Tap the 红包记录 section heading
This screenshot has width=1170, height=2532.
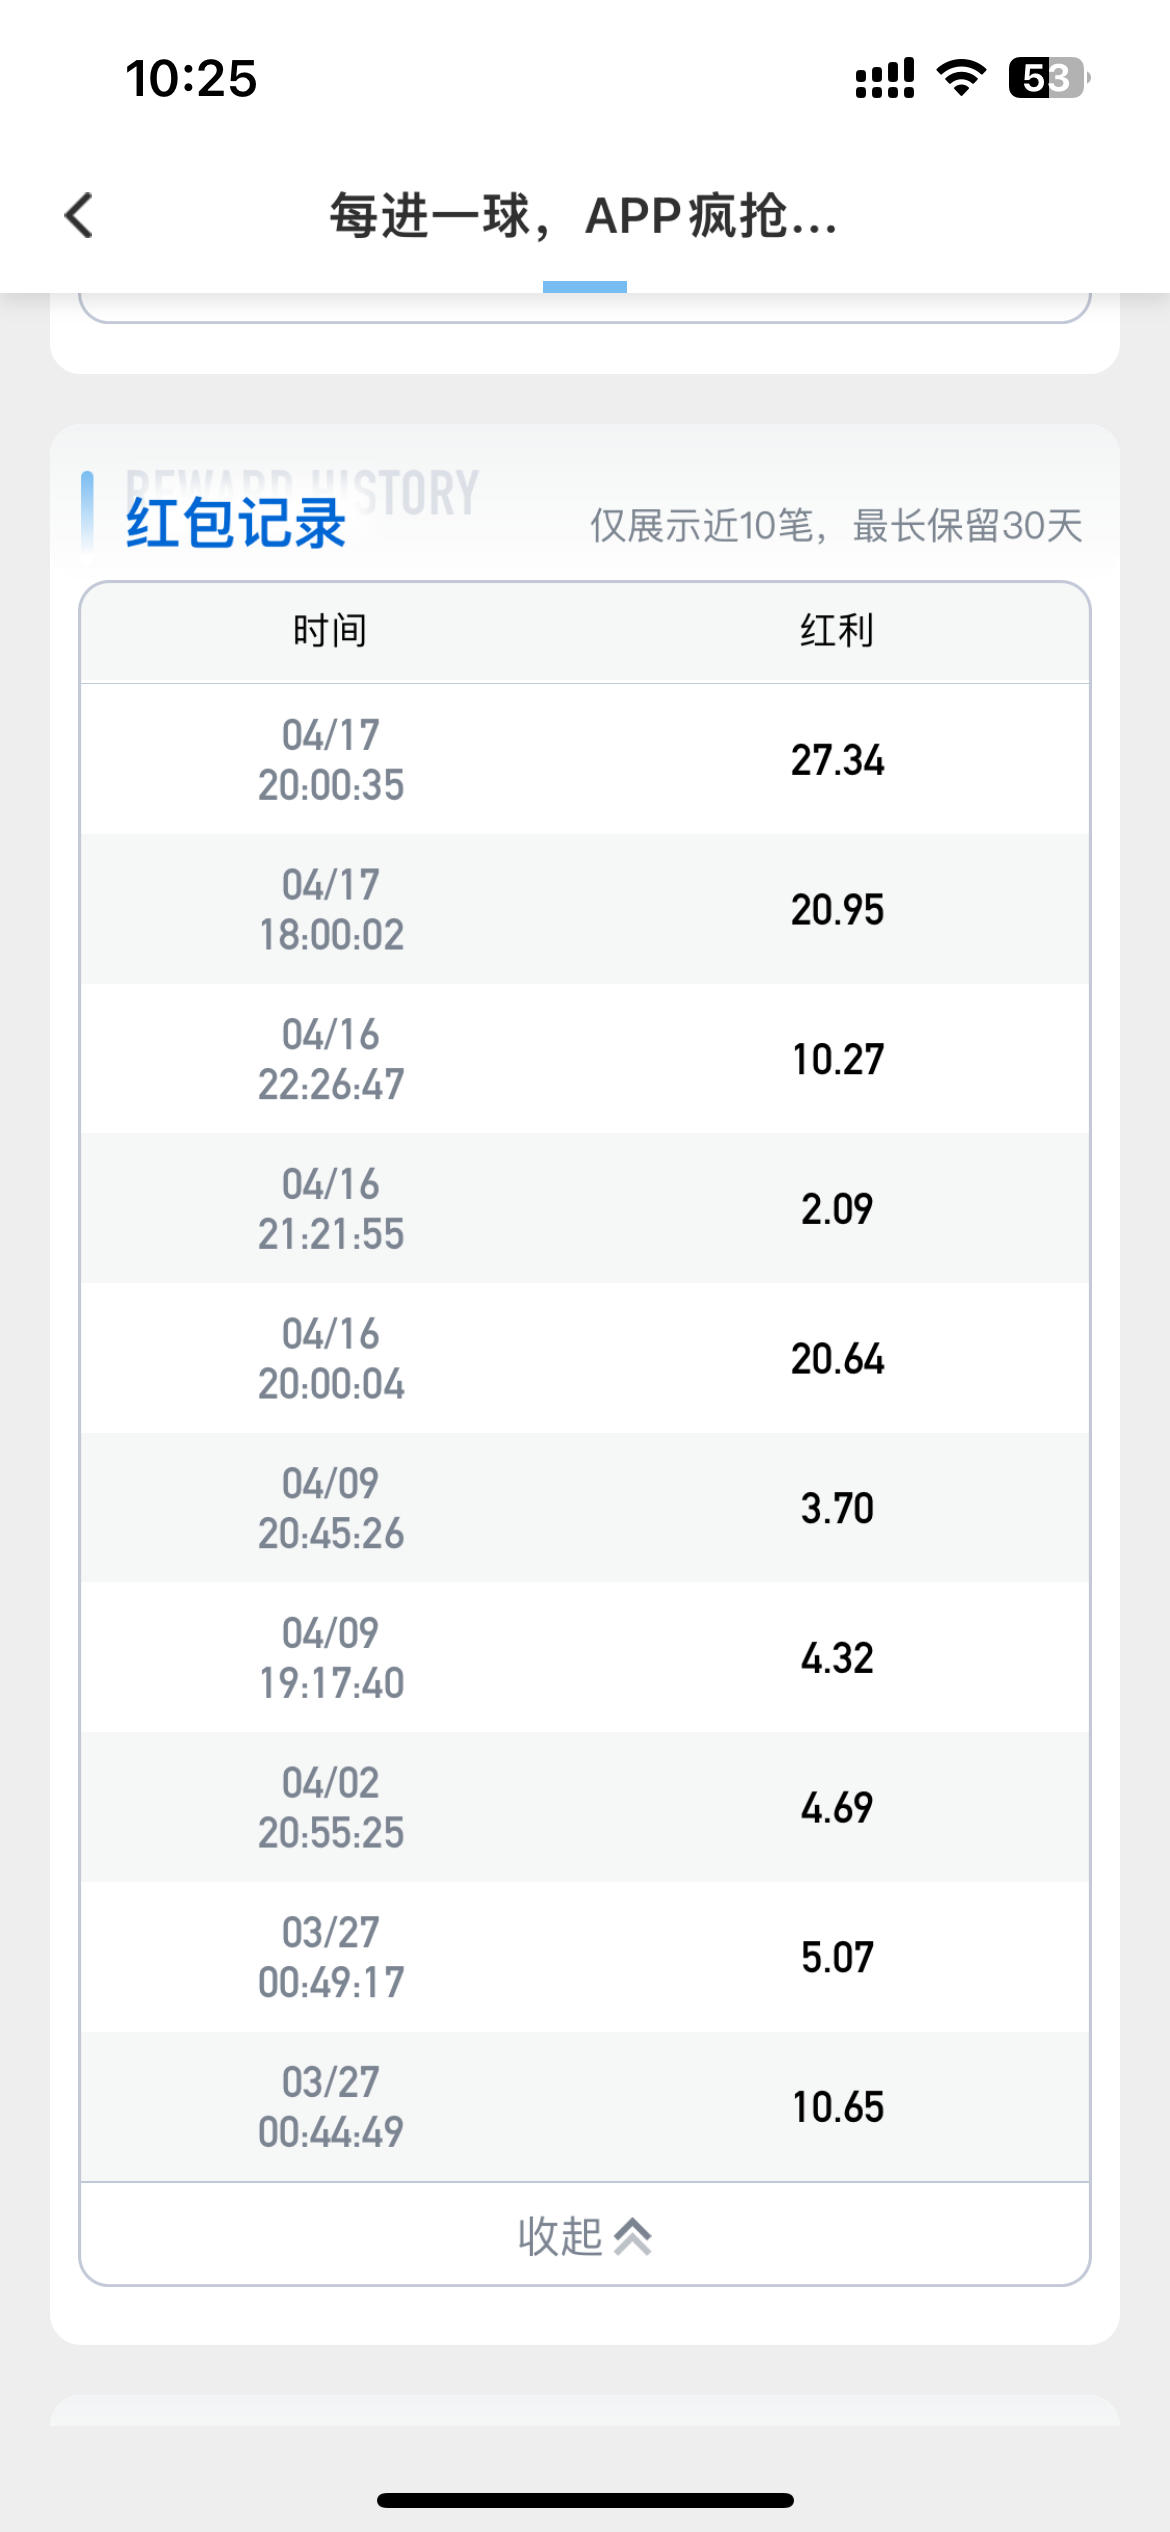coord(236,522)
